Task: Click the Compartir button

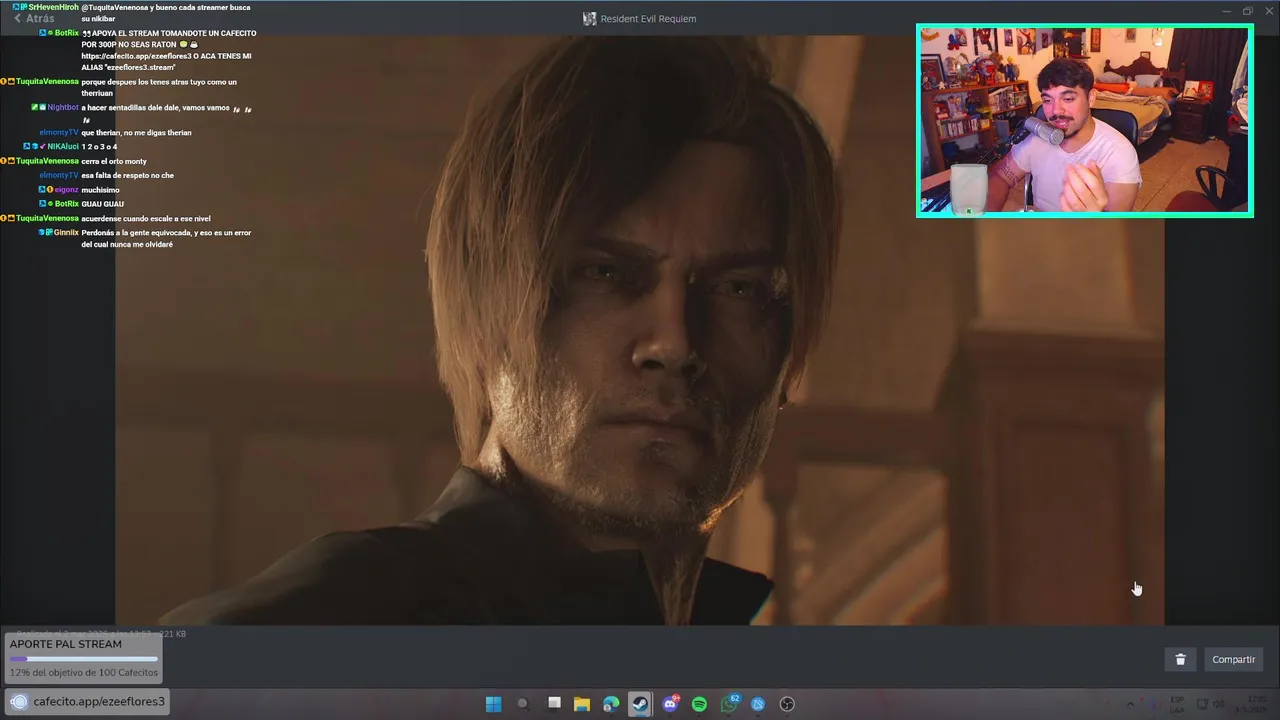Action: click(1233, 659)
